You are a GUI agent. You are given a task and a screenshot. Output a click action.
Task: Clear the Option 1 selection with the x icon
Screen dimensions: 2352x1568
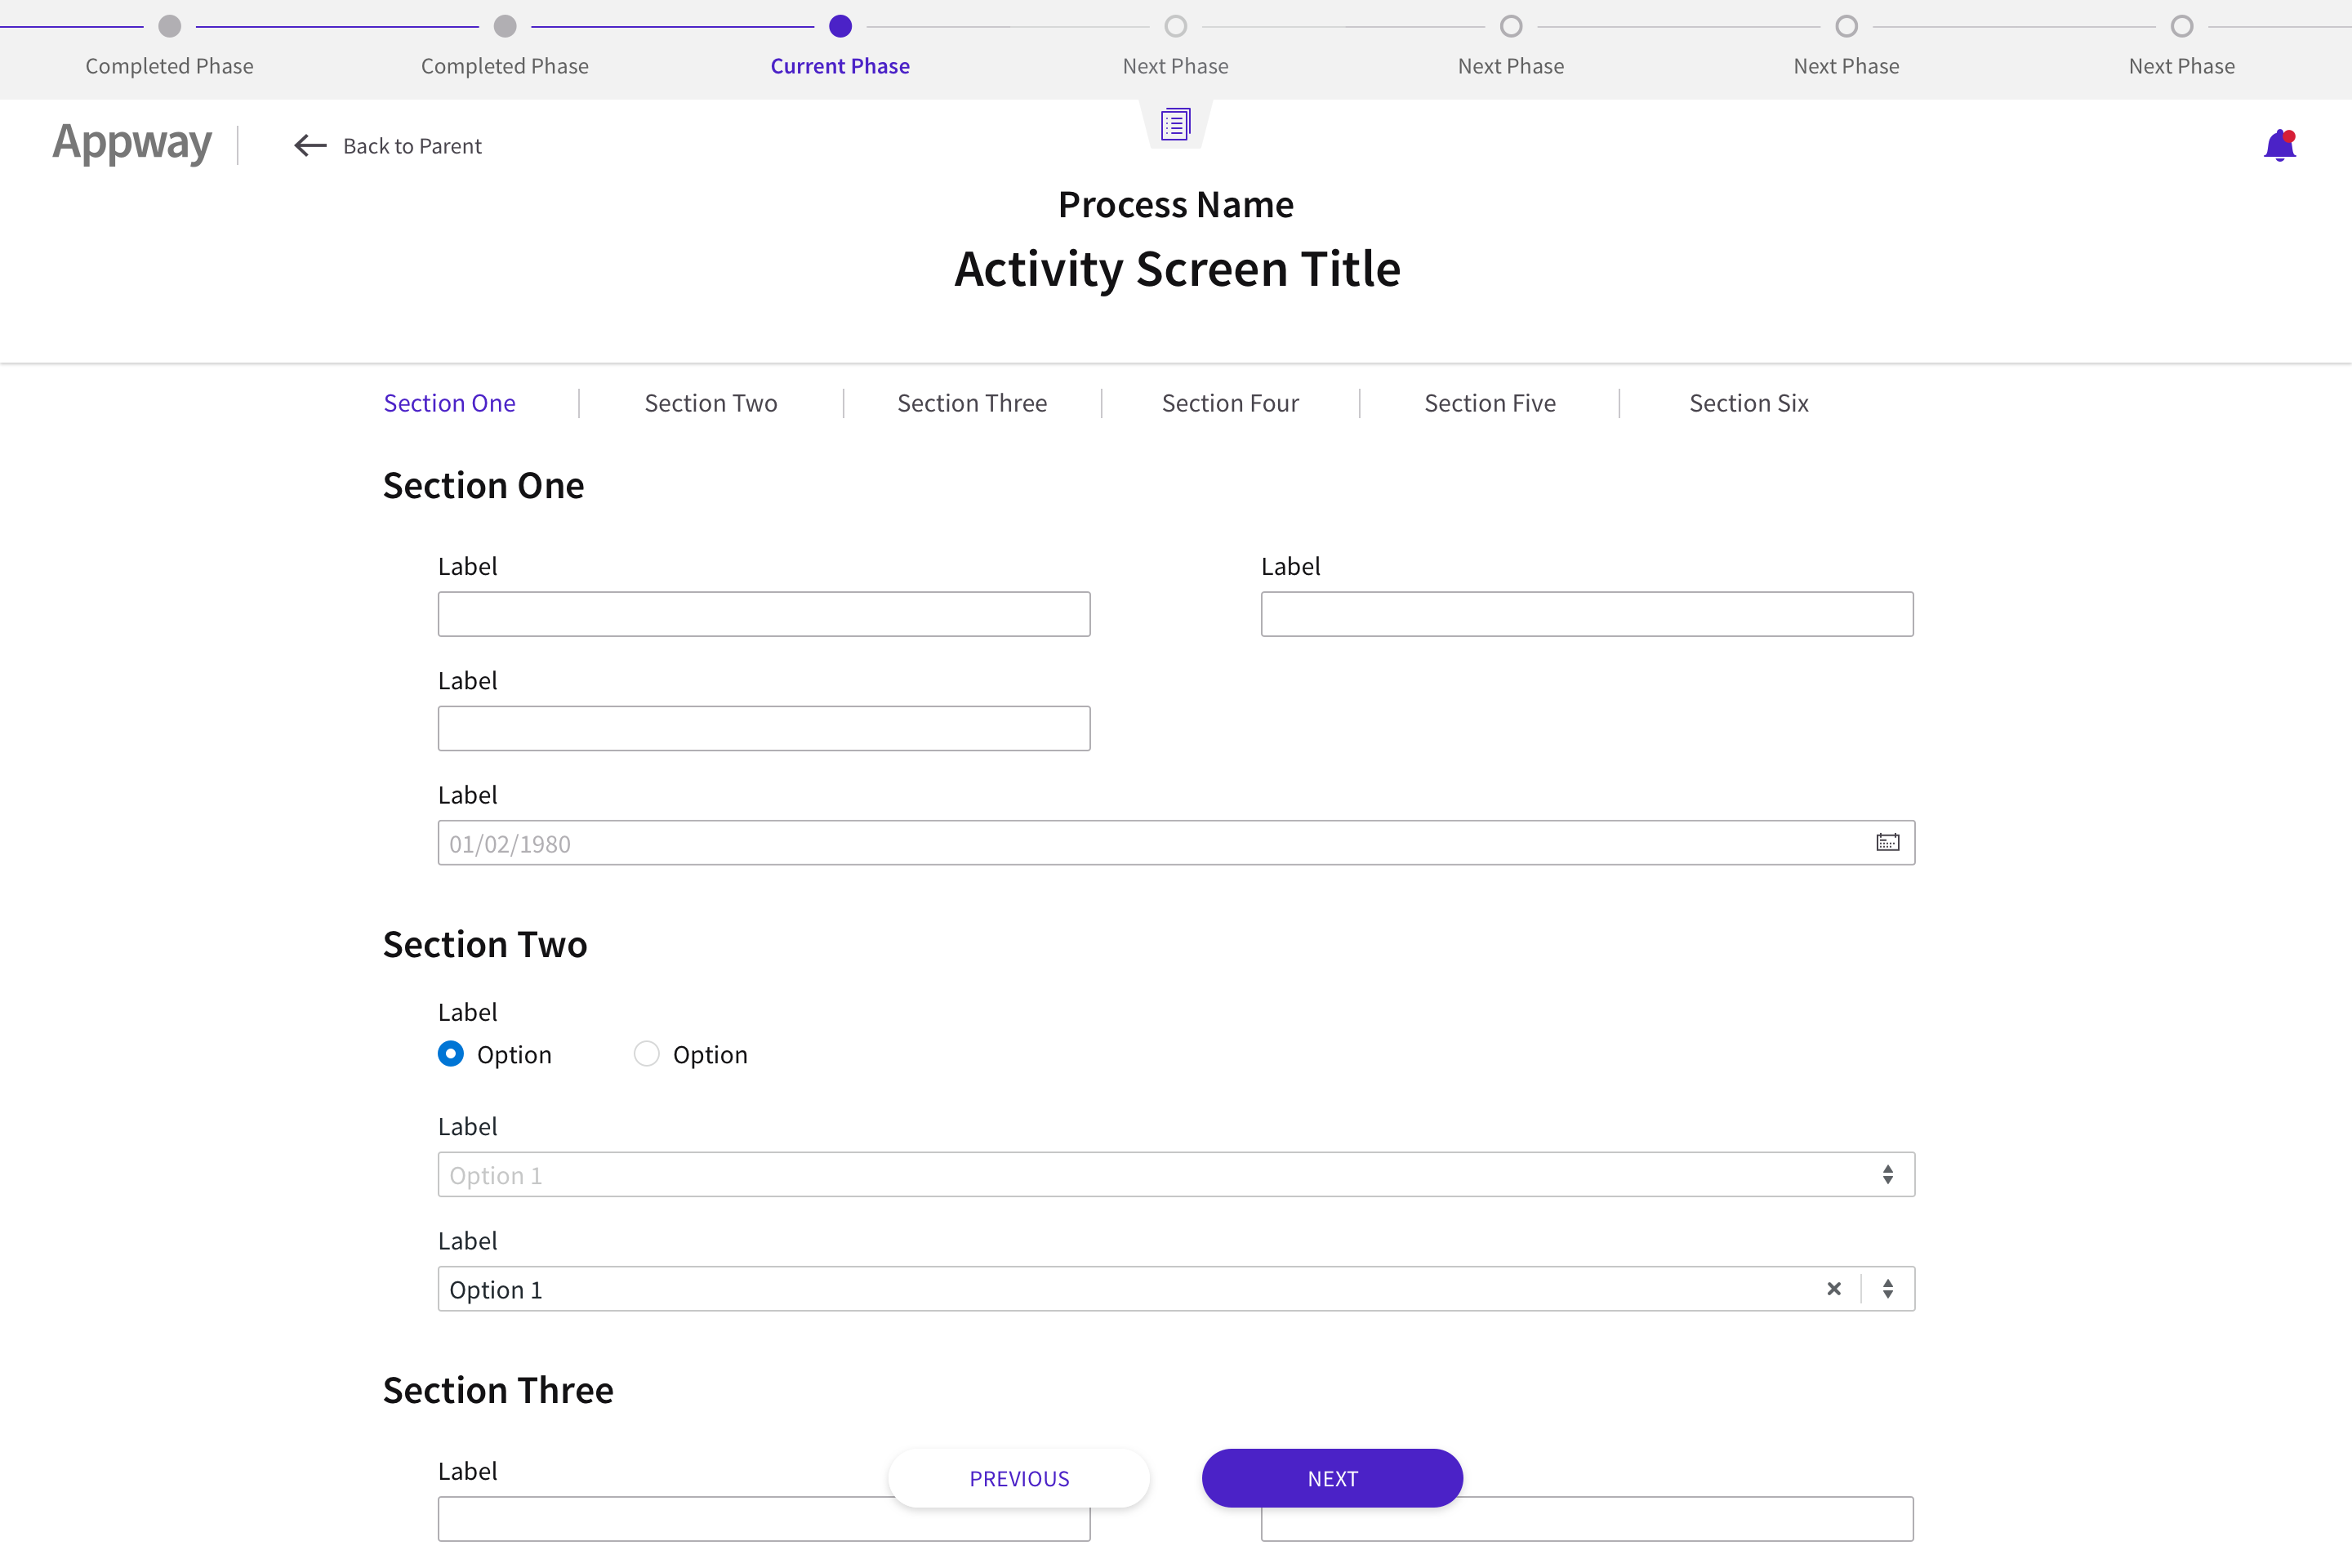(1835, 1289)
